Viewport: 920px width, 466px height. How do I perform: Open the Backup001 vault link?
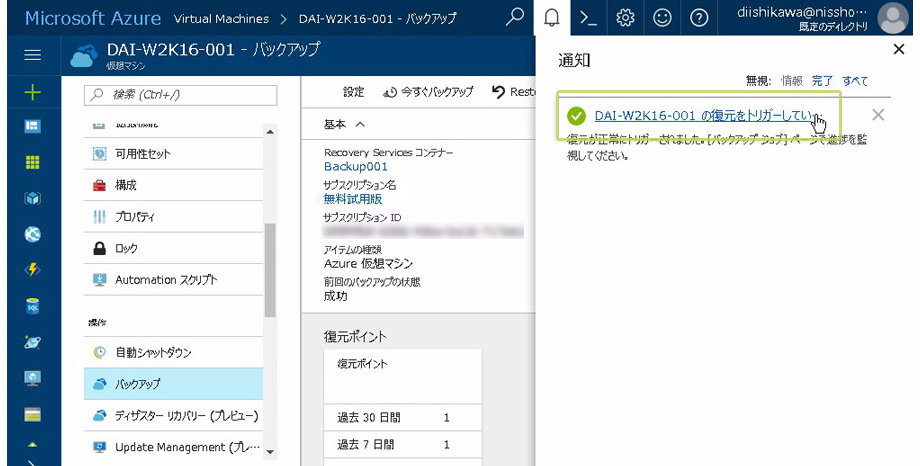(356, 167)
